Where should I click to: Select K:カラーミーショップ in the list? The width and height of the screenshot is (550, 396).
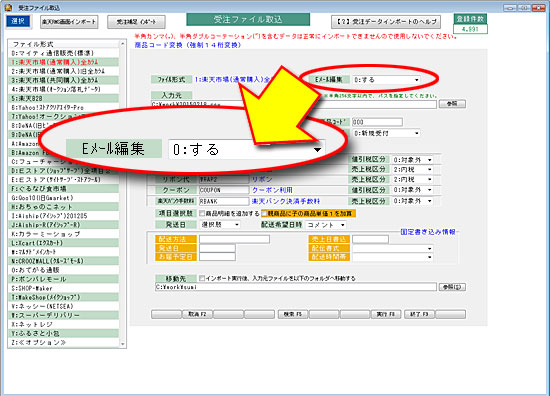coord(63,234)
